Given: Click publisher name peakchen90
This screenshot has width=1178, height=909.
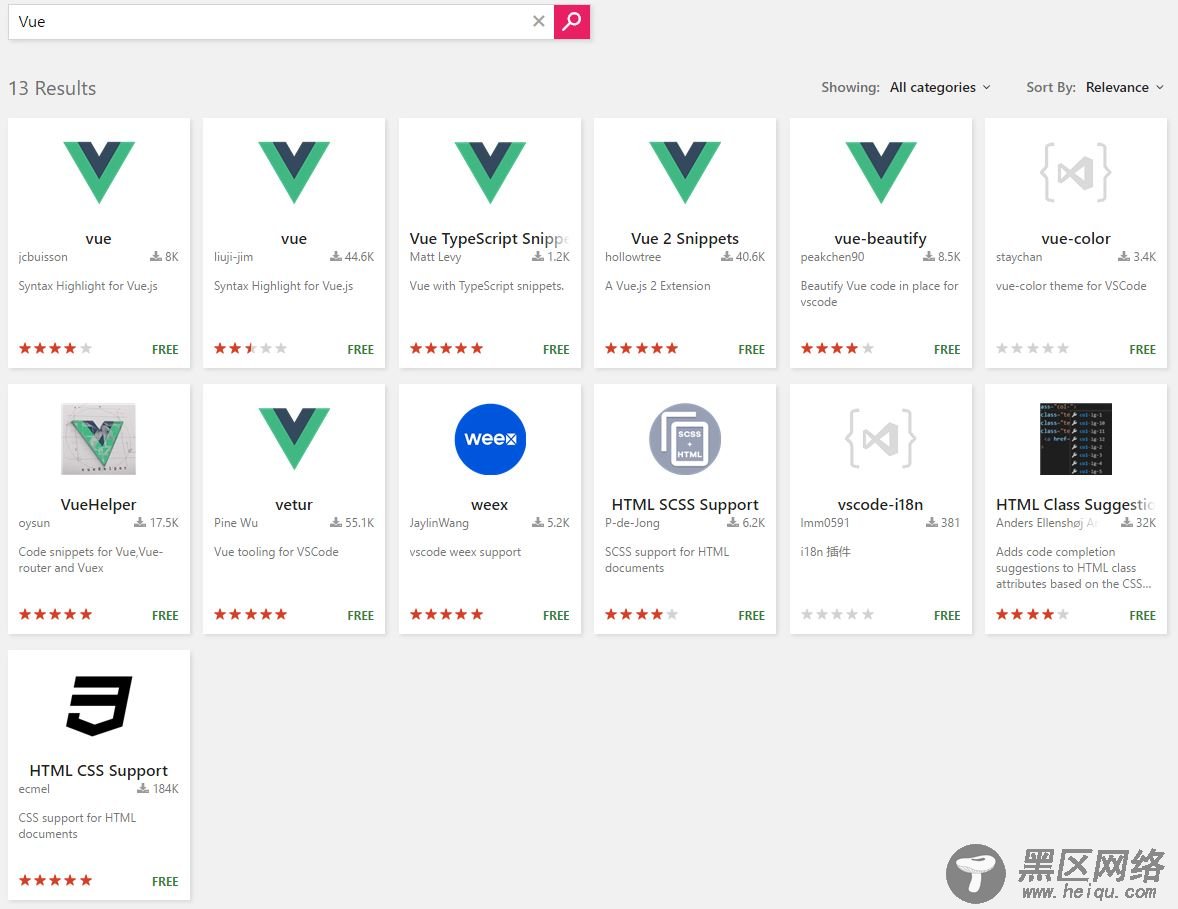Looking at the screenshot, I should point(832,257).
